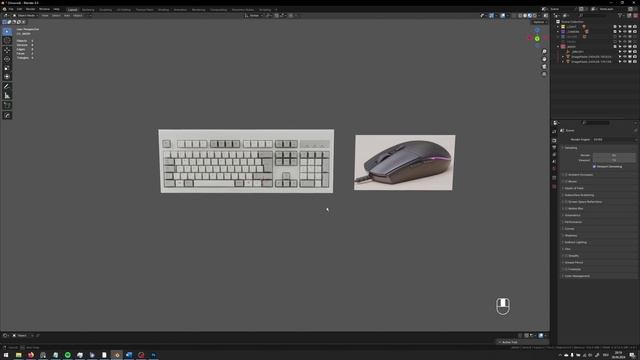Screen dimensions: 640x360
Task: Select the keyboard image plane in viewport
Action: pos(246,161)
